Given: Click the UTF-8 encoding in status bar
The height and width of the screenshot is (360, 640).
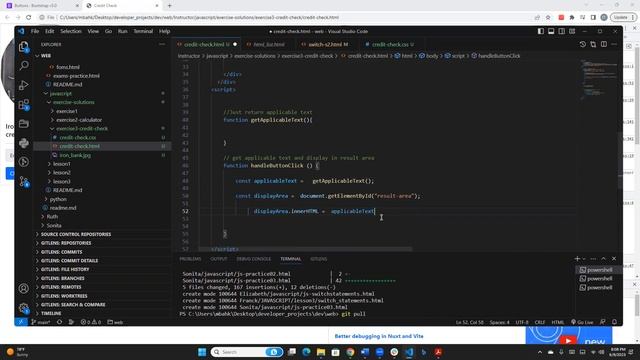Looking at the screenshot, I should [x=522, y=322].
